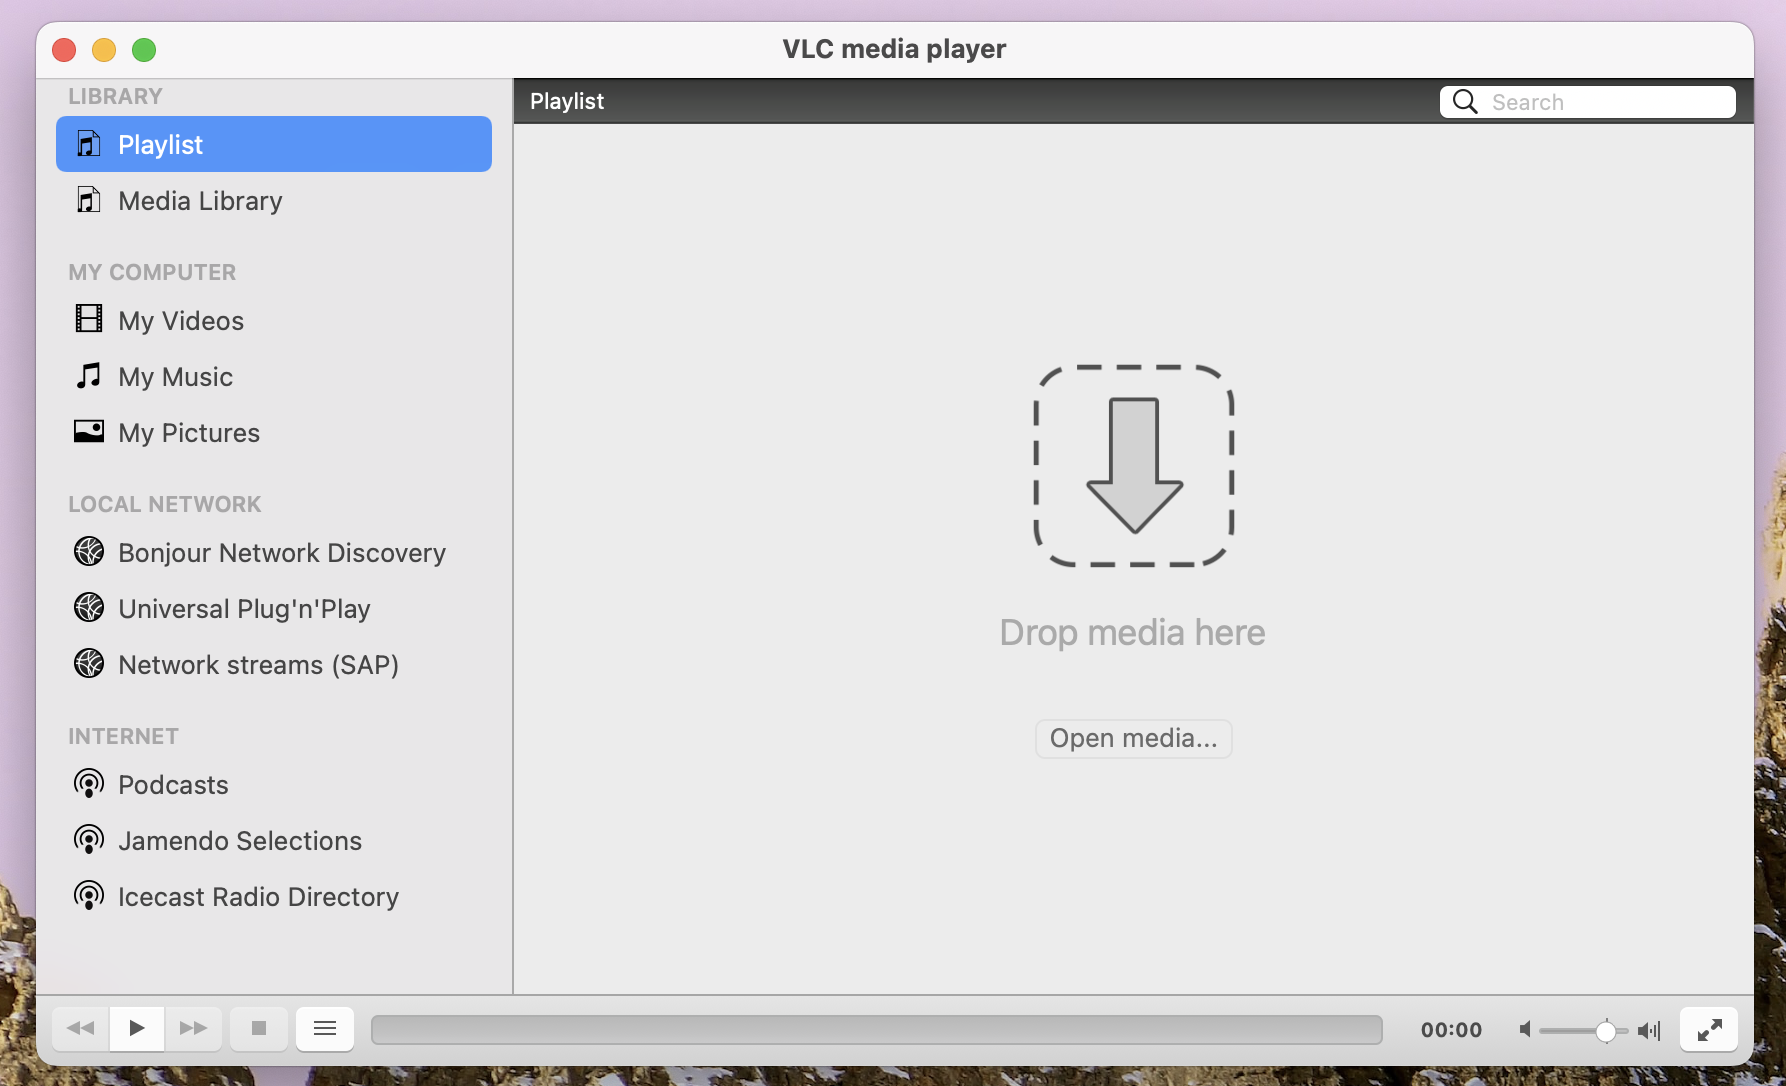Select Bonjour Network Discovery label
The width and height of the screenshot is (1786, 1086).
tap(282, 553)
